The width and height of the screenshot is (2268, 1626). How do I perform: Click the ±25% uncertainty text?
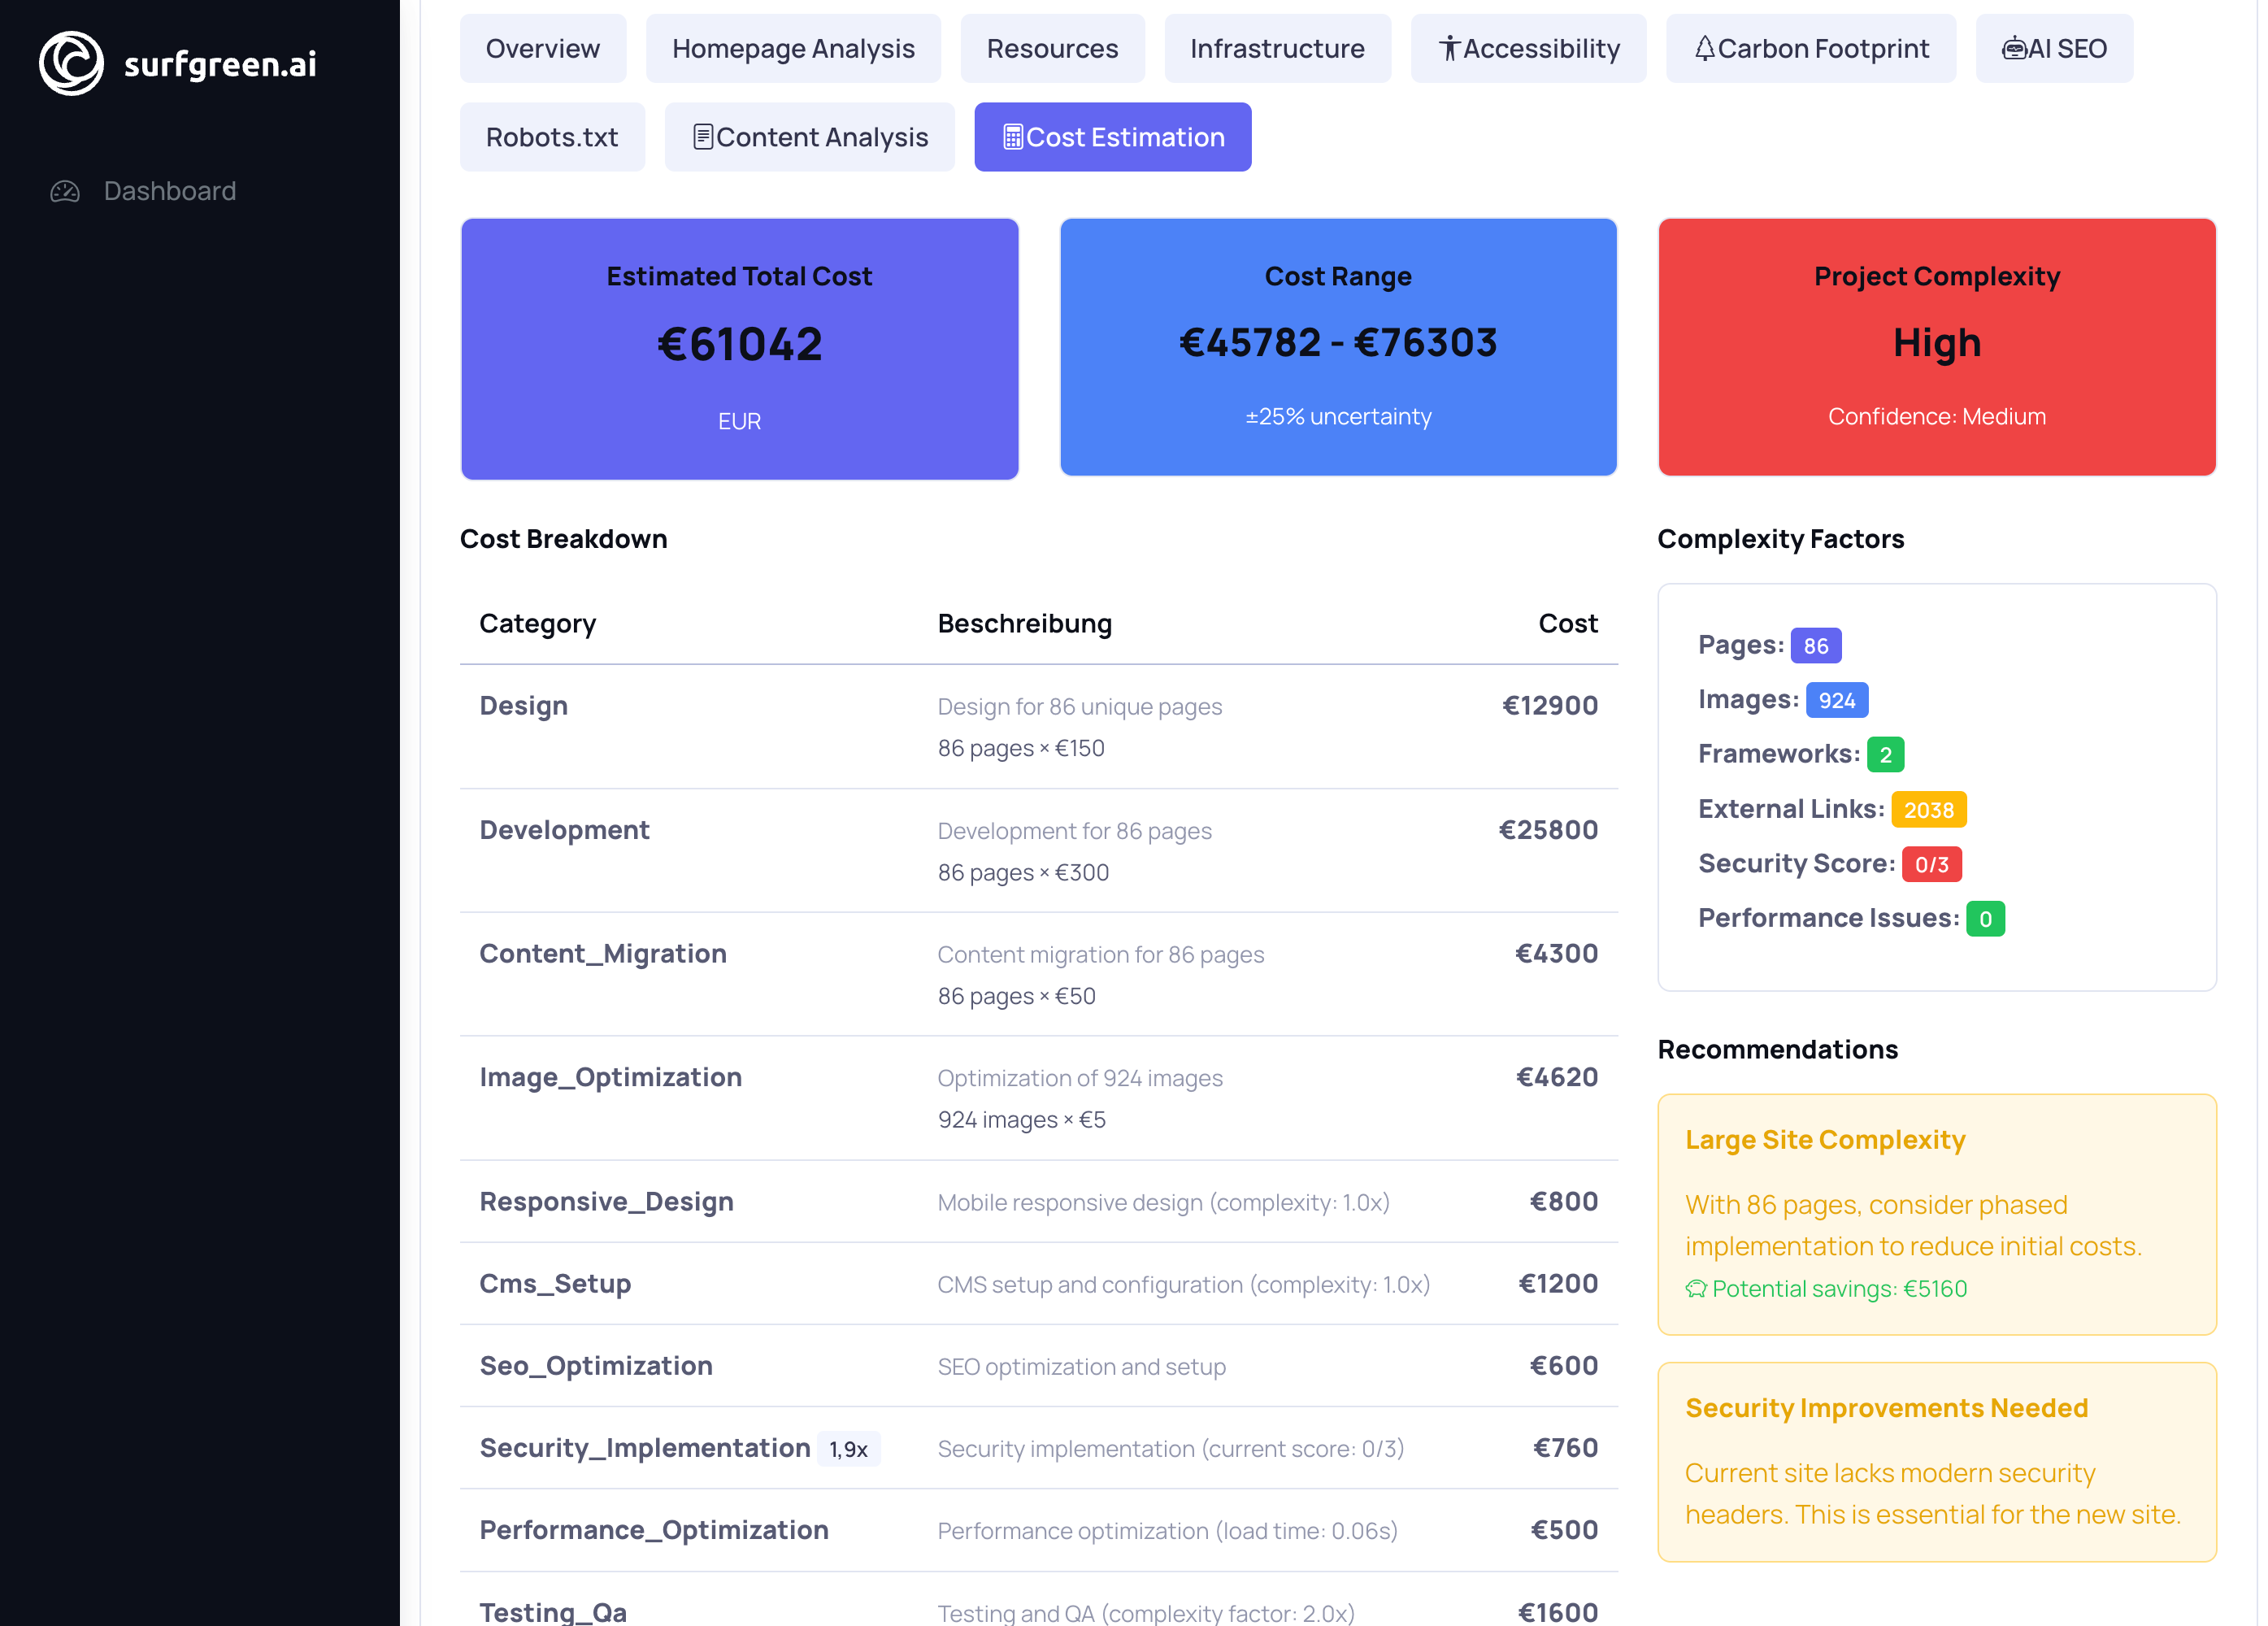(1338, 416)
